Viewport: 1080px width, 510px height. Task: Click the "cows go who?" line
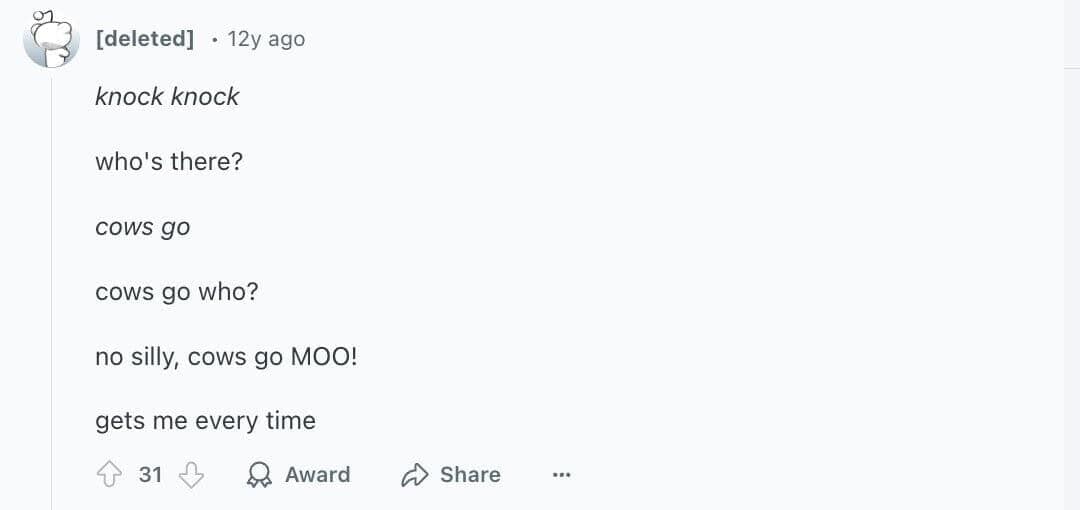(176, 292)
